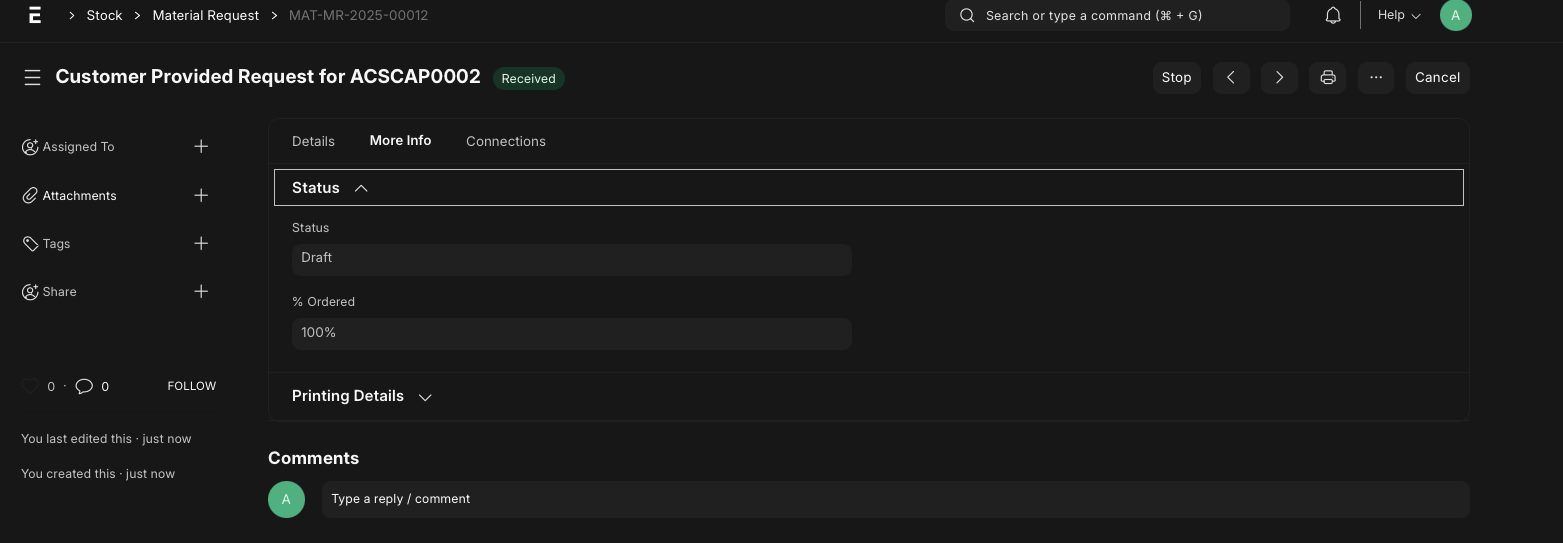Switch to the Details tab
1563x543 pixels.
pyautogui.click(x=313, y=141)
